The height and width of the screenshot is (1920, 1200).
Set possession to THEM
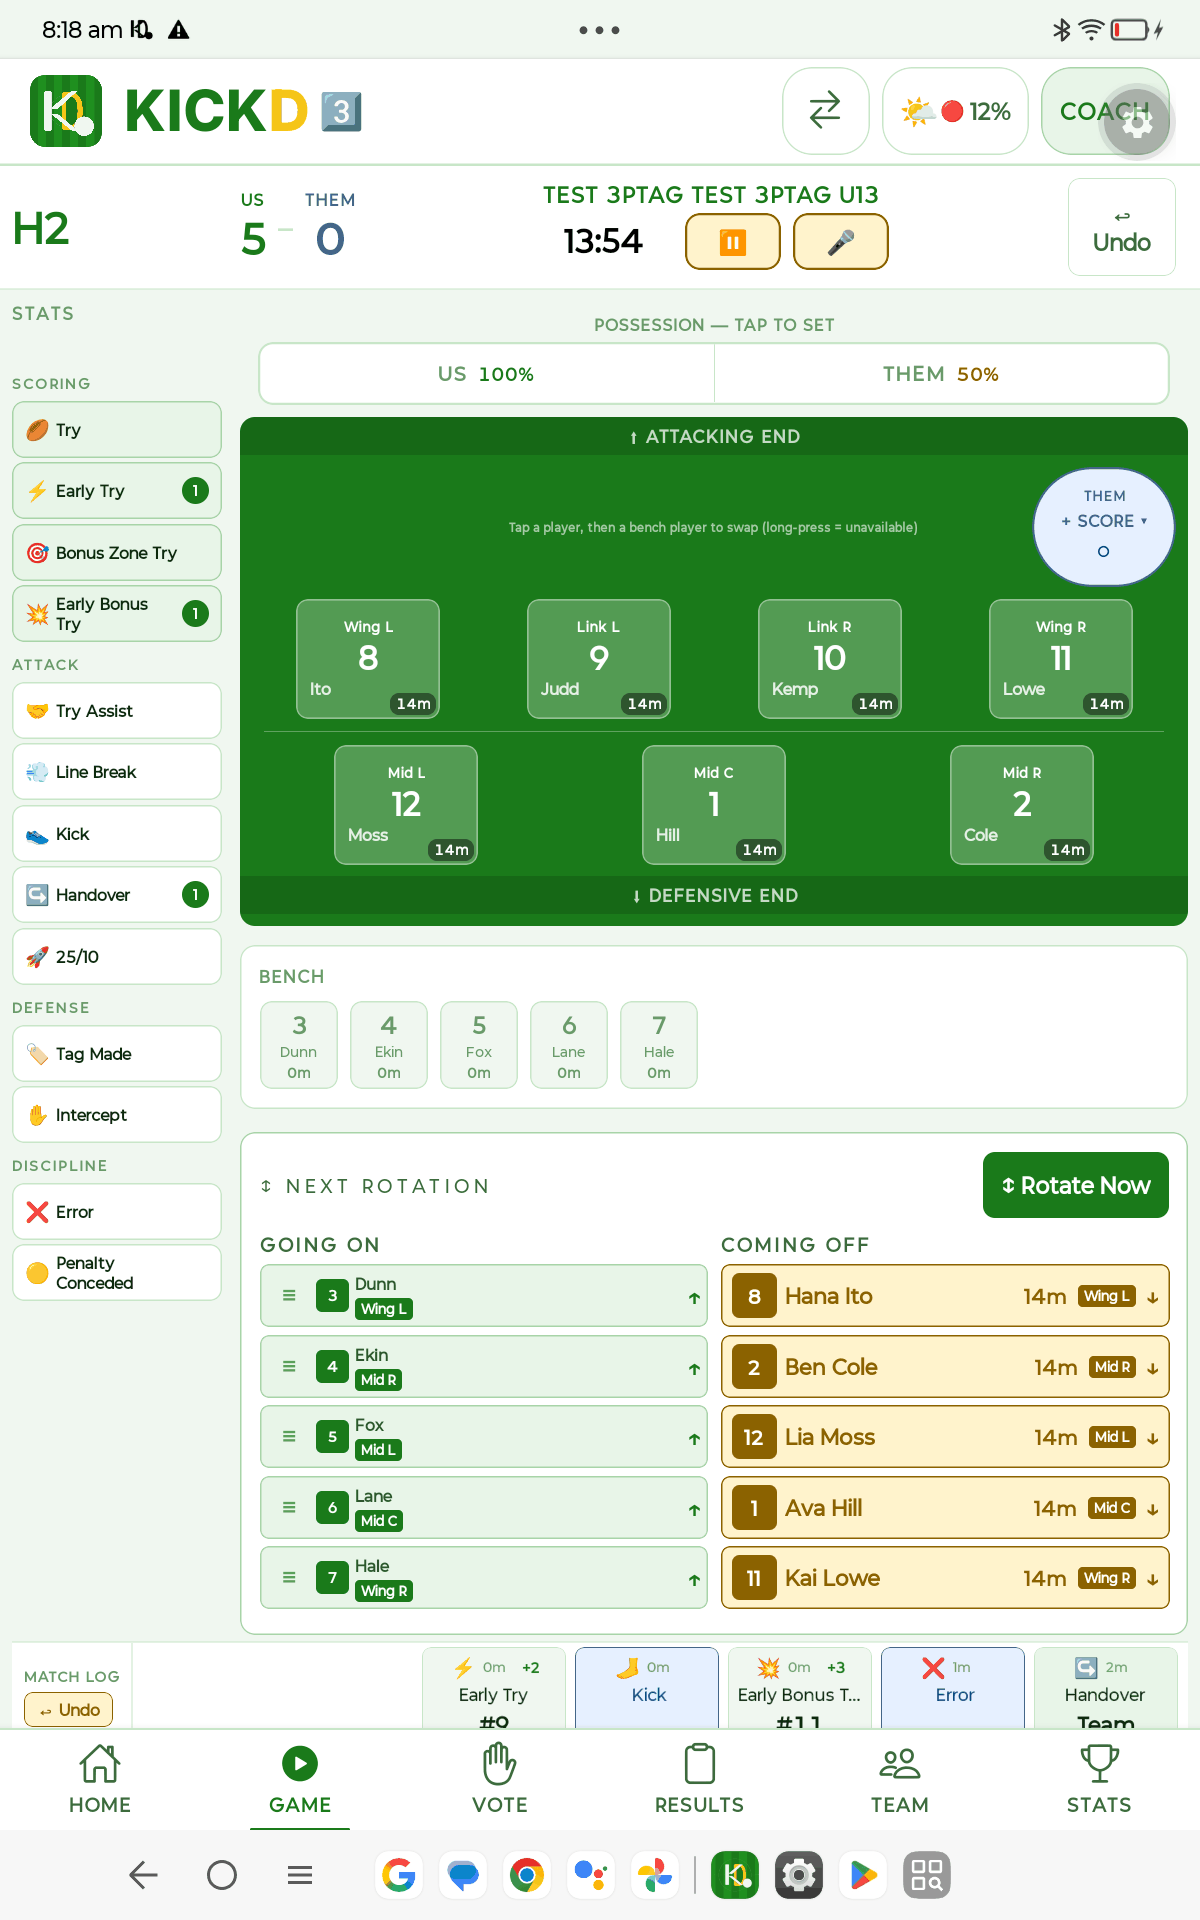941,374
